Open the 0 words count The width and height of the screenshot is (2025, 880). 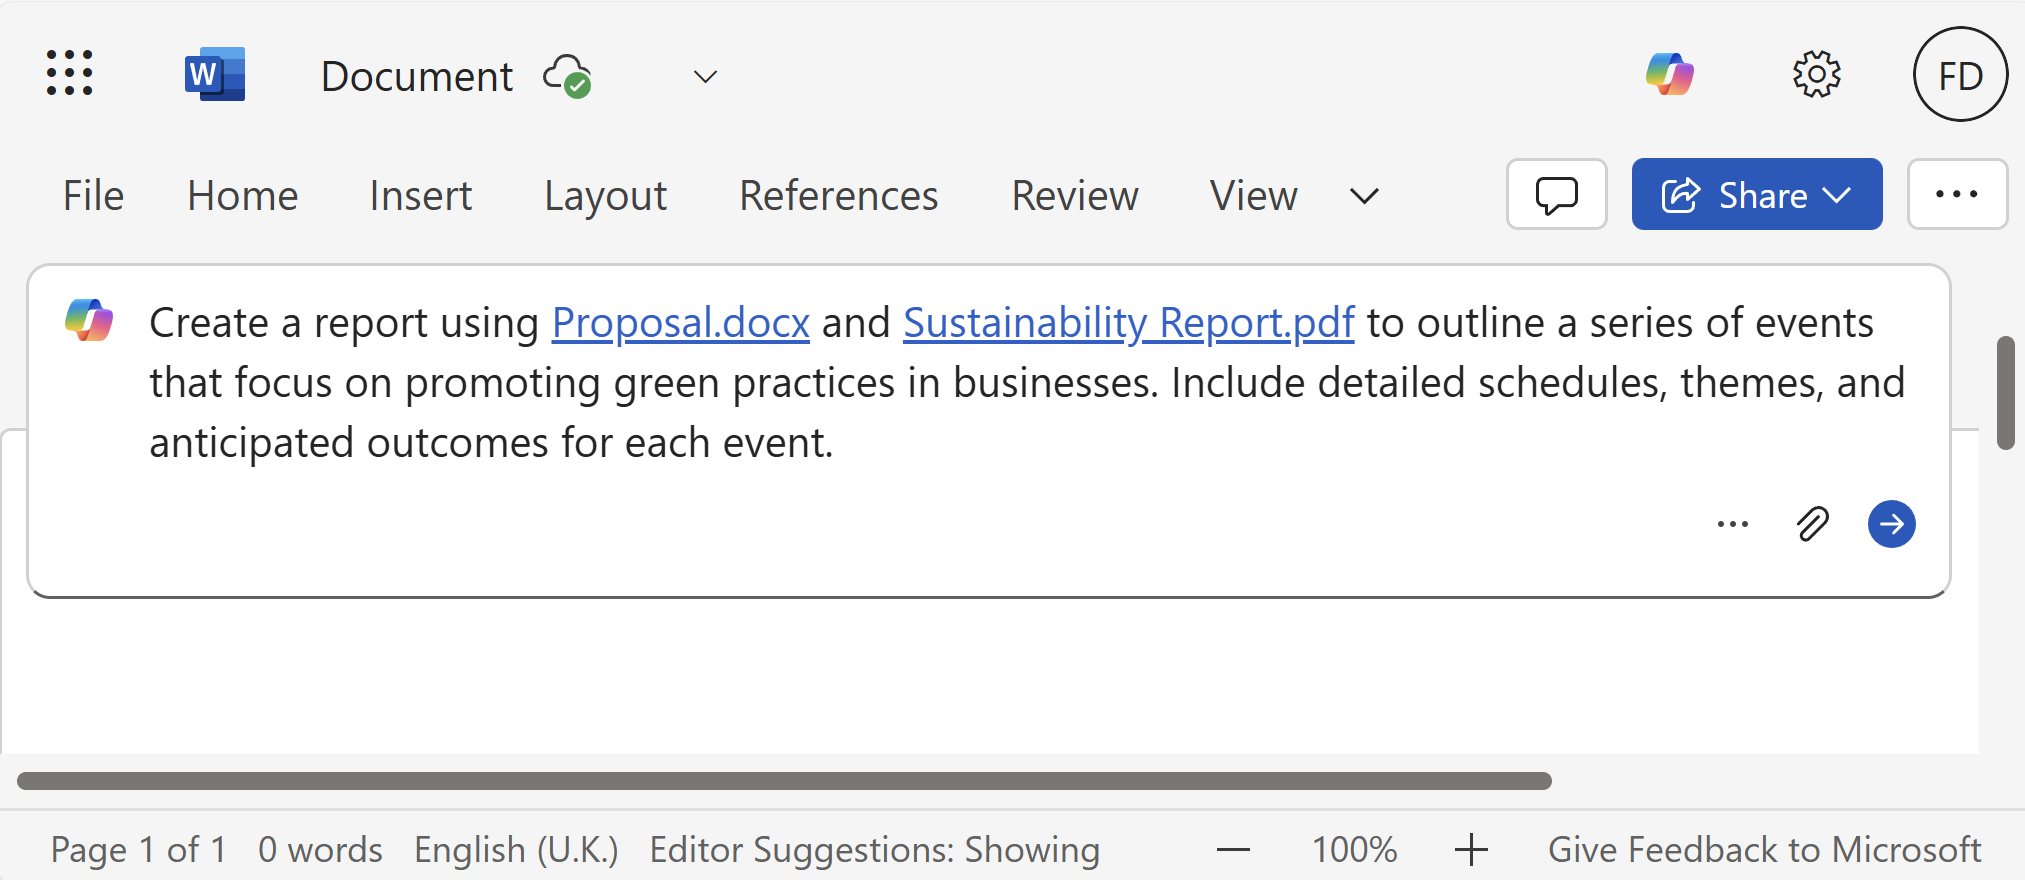tap(320, 850)
